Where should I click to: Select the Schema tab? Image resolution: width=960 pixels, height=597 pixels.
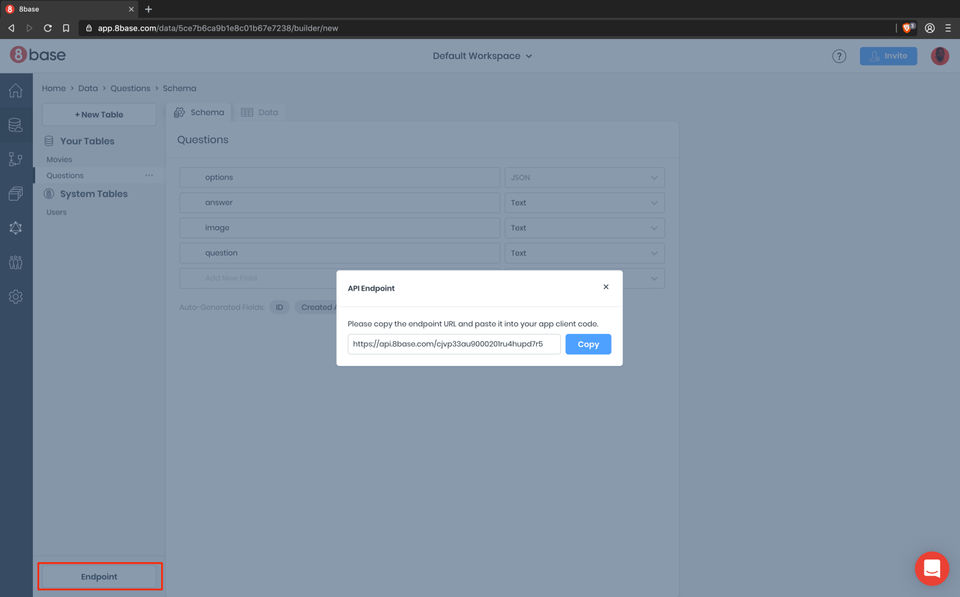[x=200, y=113]
